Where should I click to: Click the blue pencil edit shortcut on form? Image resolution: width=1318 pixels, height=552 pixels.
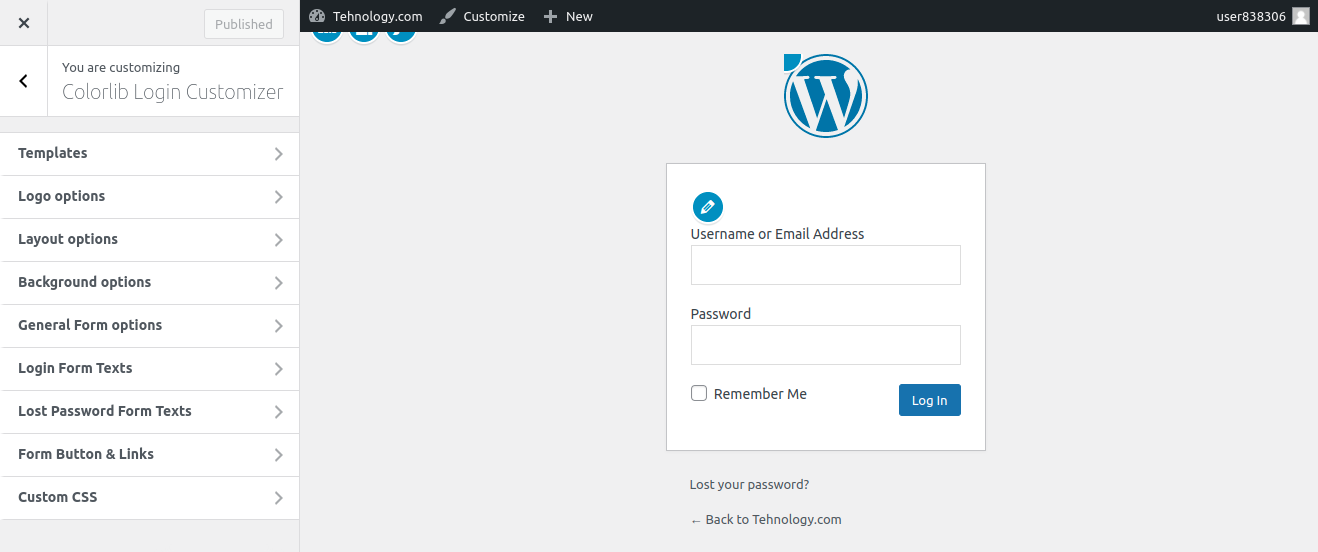[708, 207]
